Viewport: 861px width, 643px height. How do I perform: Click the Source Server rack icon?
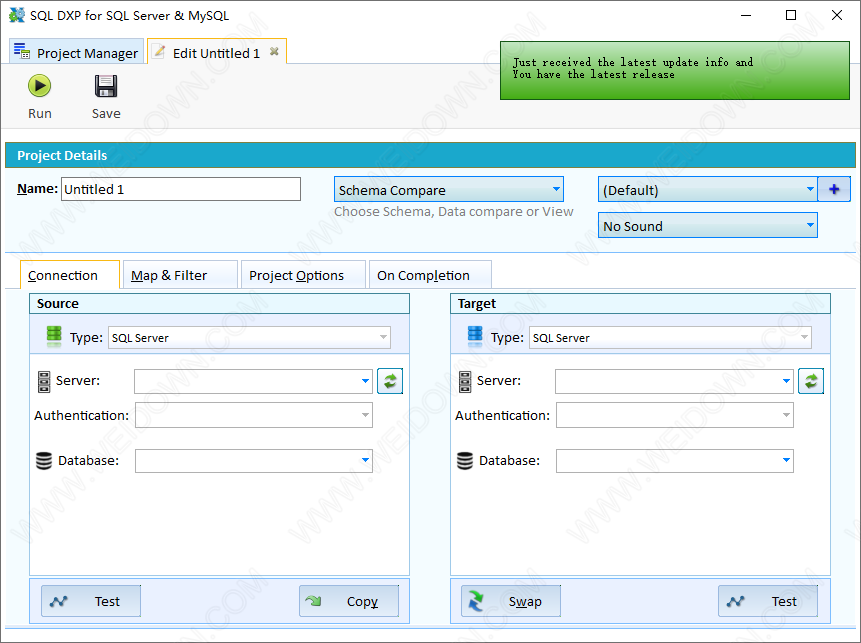coord(44,382)
